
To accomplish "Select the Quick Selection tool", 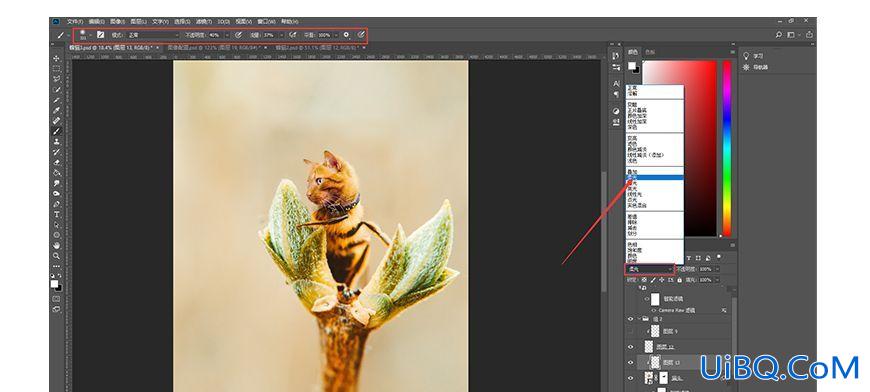I will (x=57, y=89).
